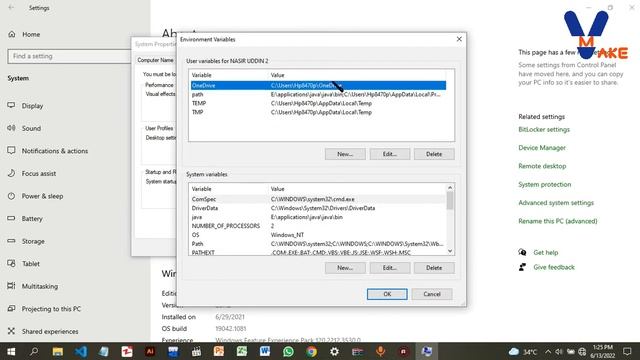Open Google Chrome from taskbar
640x360 pixels.
pos(311,351)
